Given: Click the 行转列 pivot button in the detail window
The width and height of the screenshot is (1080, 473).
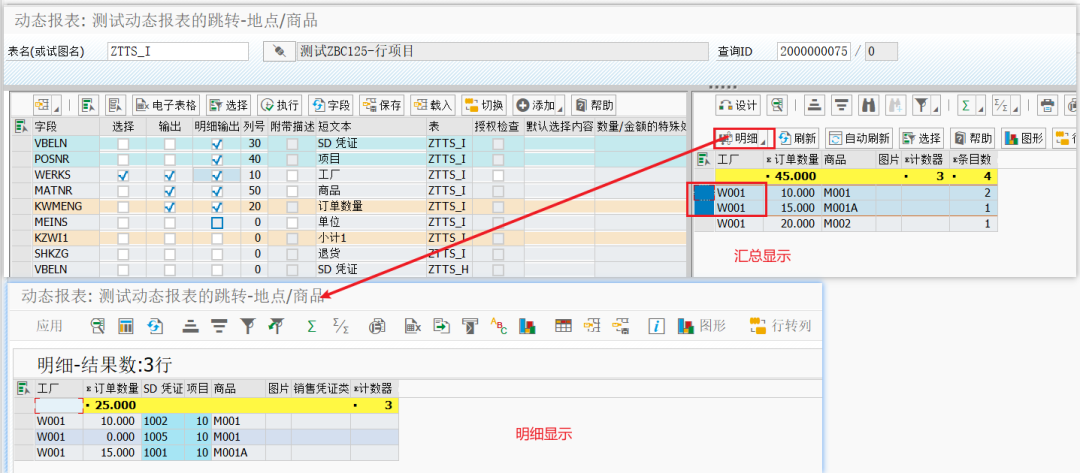Looking at the screenshot, I should [x=781, y=326].
